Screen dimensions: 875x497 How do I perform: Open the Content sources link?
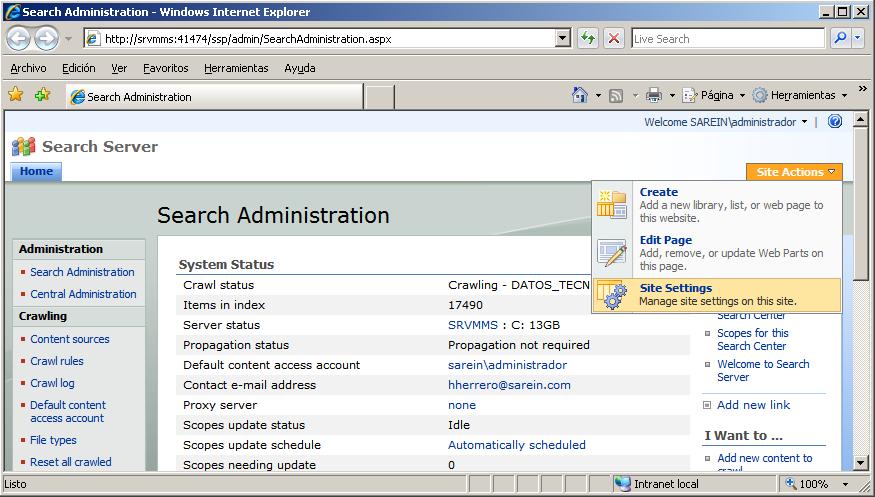pyautogui.click(x=70, y=339)
